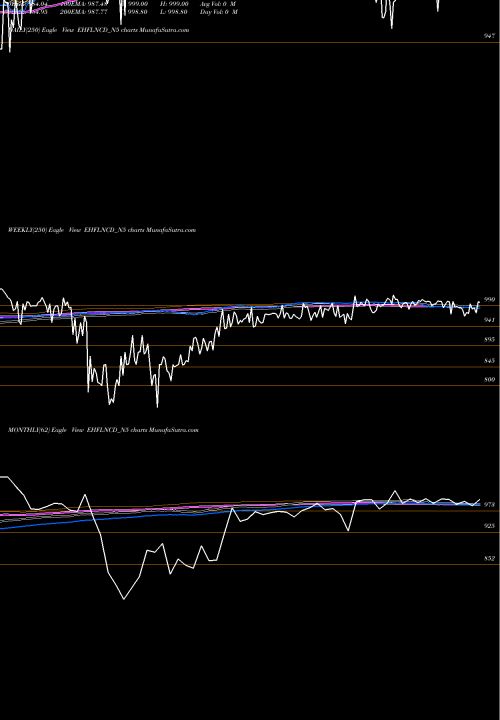The width and height of the screenshot is (500, 720).
Task: Click the Avg Vol: 0 M label
Action: click(x=218, y=4)
